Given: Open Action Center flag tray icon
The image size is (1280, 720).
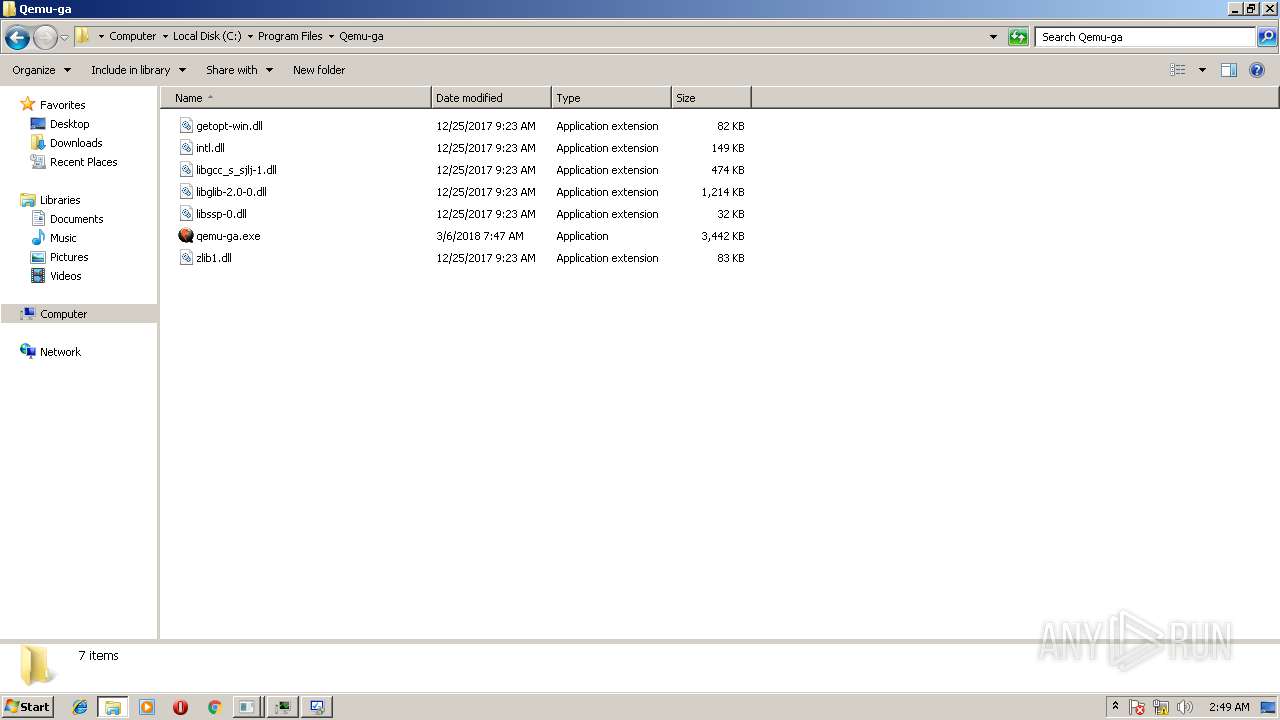Looking at the screenshot, I should [1137, 707].
